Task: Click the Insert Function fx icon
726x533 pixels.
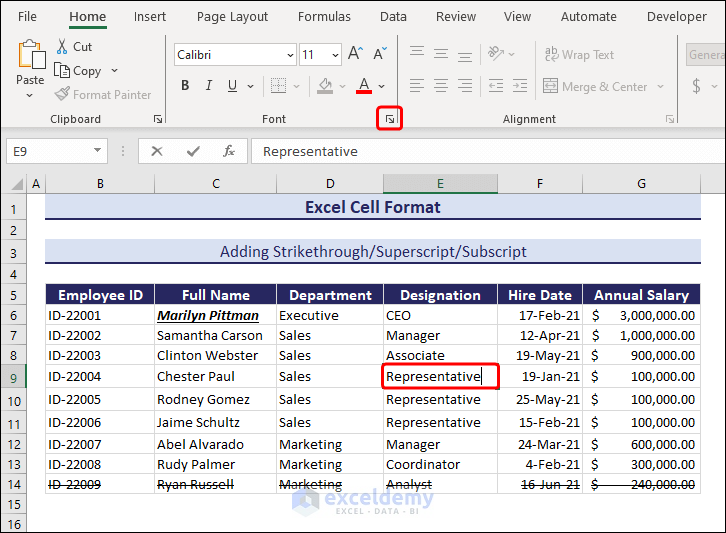Action: coord(229,151)
